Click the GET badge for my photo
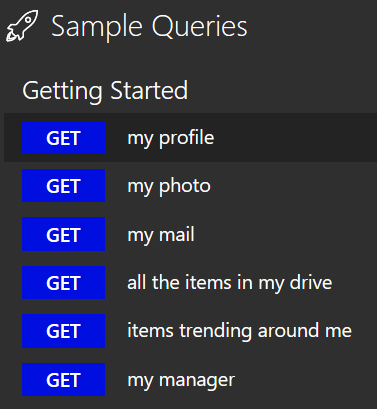Viewport: 377px width, 409px height. pyautogui.click(x=63, y=186)
